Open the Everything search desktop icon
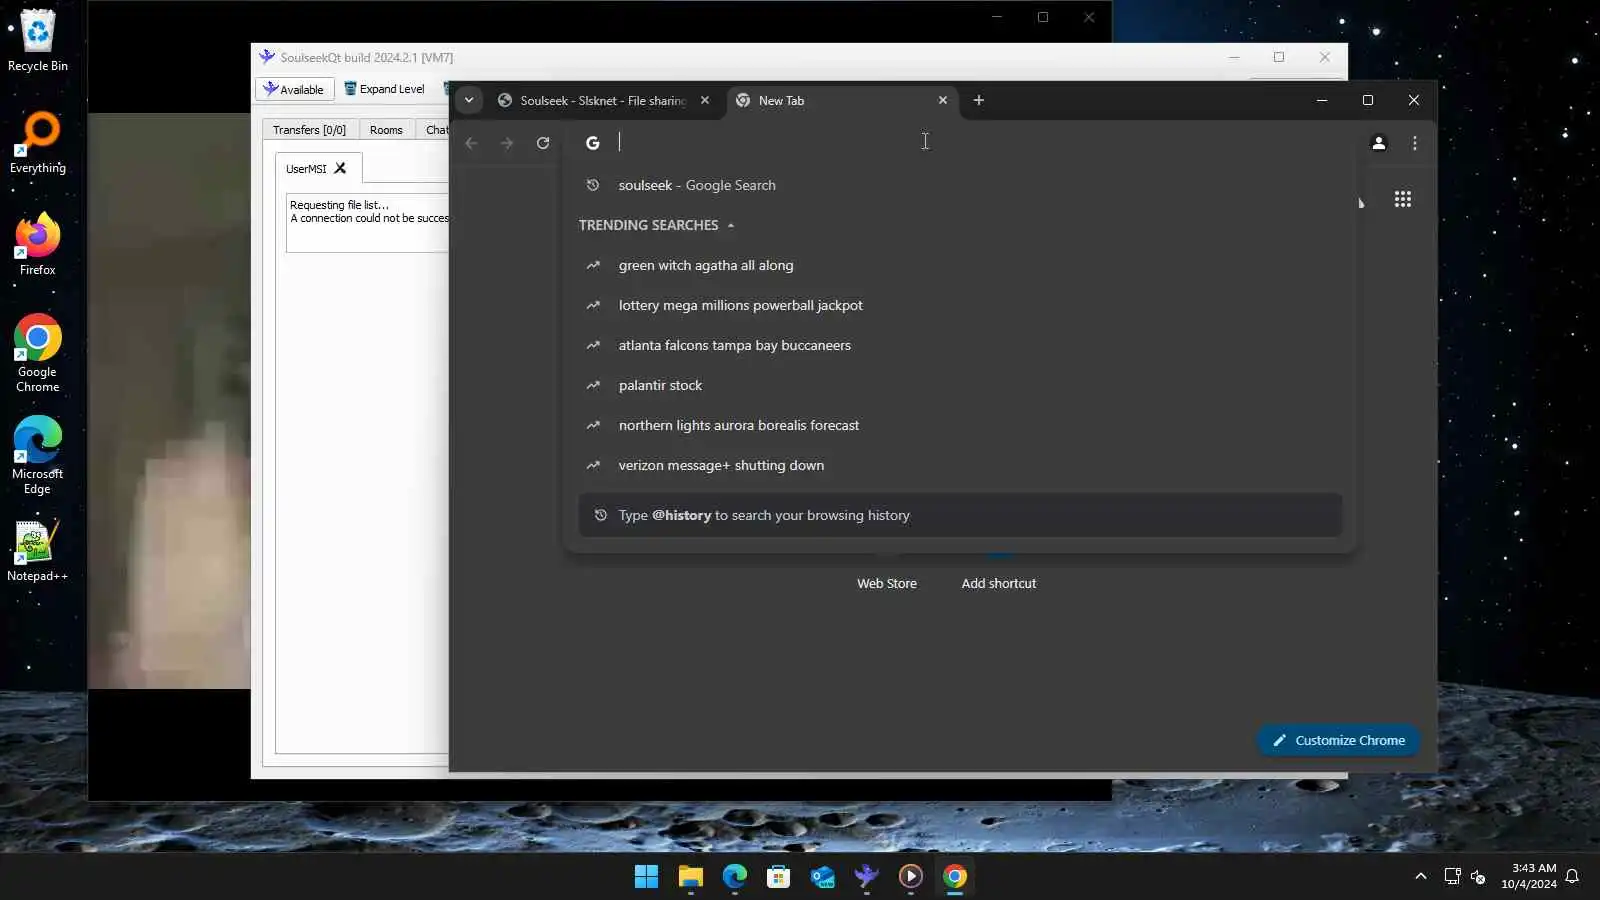 point(37,142)
